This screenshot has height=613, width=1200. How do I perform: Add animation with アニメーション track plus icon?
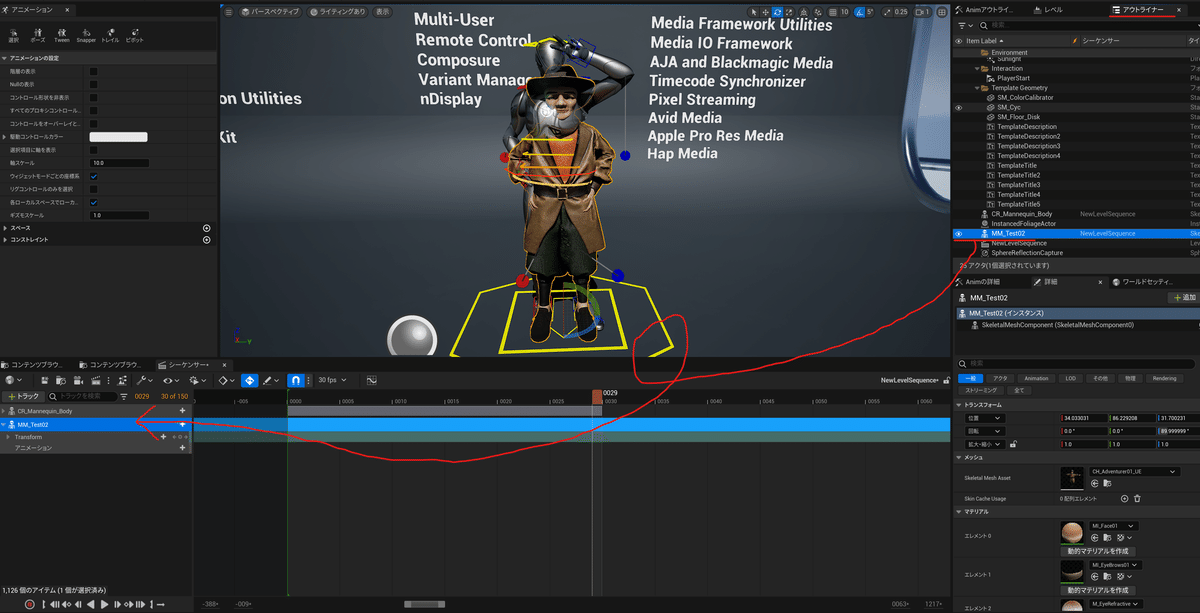coord(182,448)
